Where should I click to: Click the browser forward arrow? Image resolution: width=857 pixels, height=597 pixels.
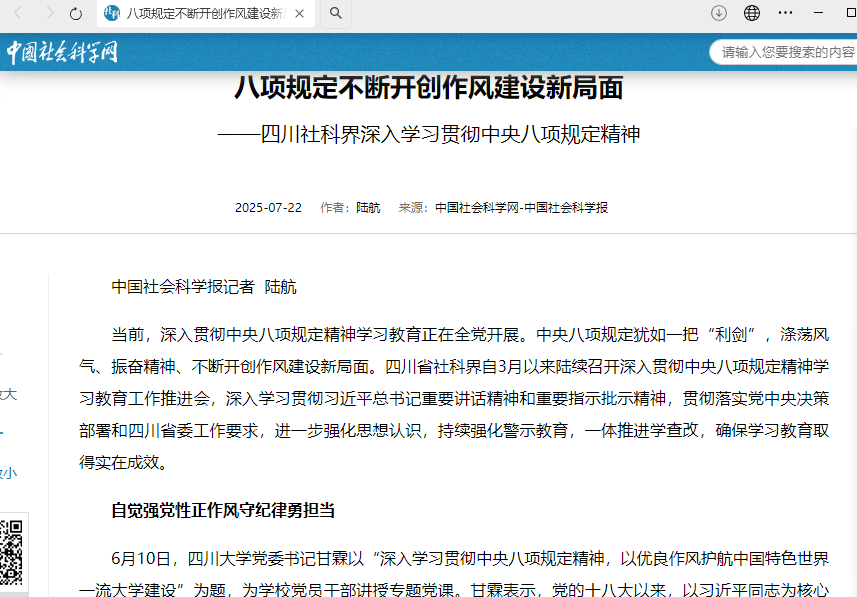click(x=49, y=13)
